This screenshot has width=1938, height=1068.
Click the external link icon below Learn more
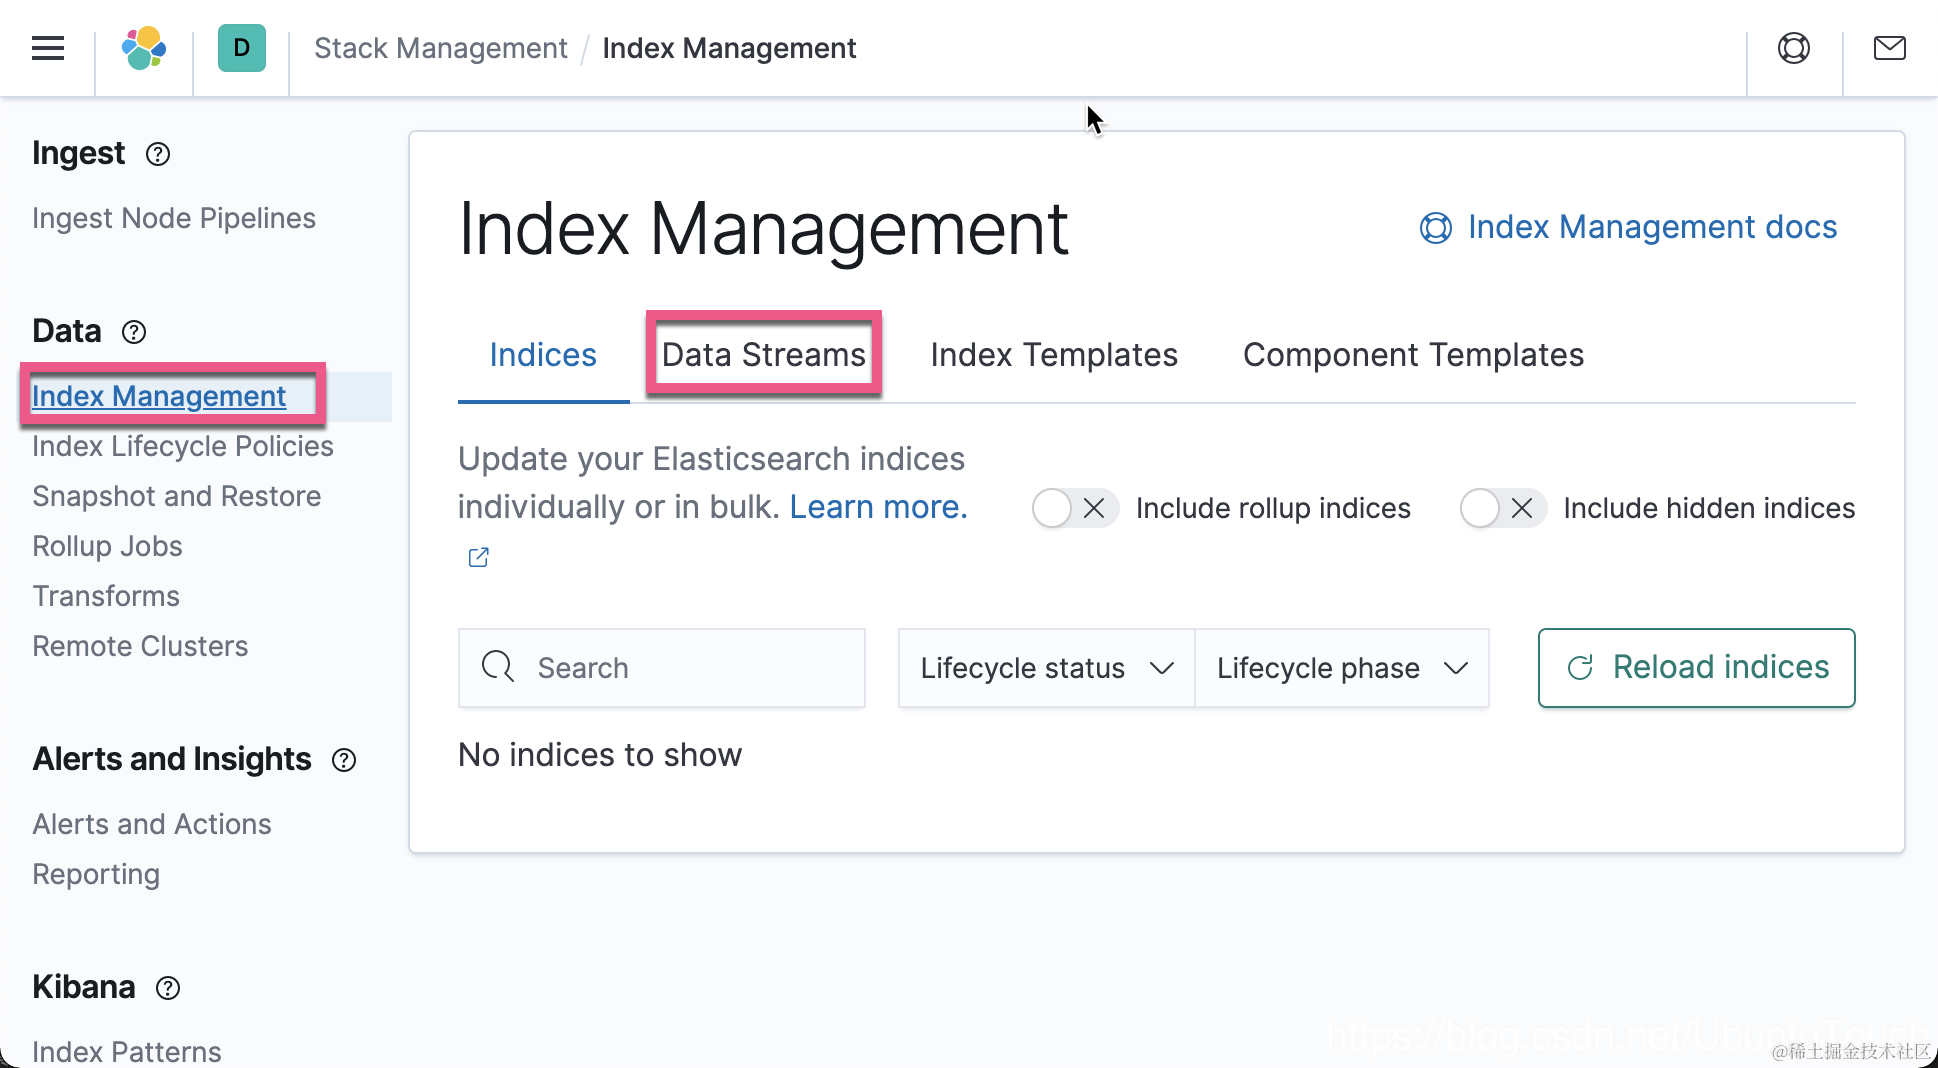pos(479,557)
